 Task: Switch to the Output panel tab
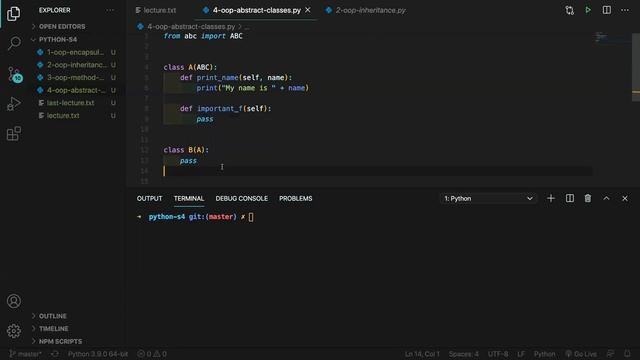click(x=149, y=198)
